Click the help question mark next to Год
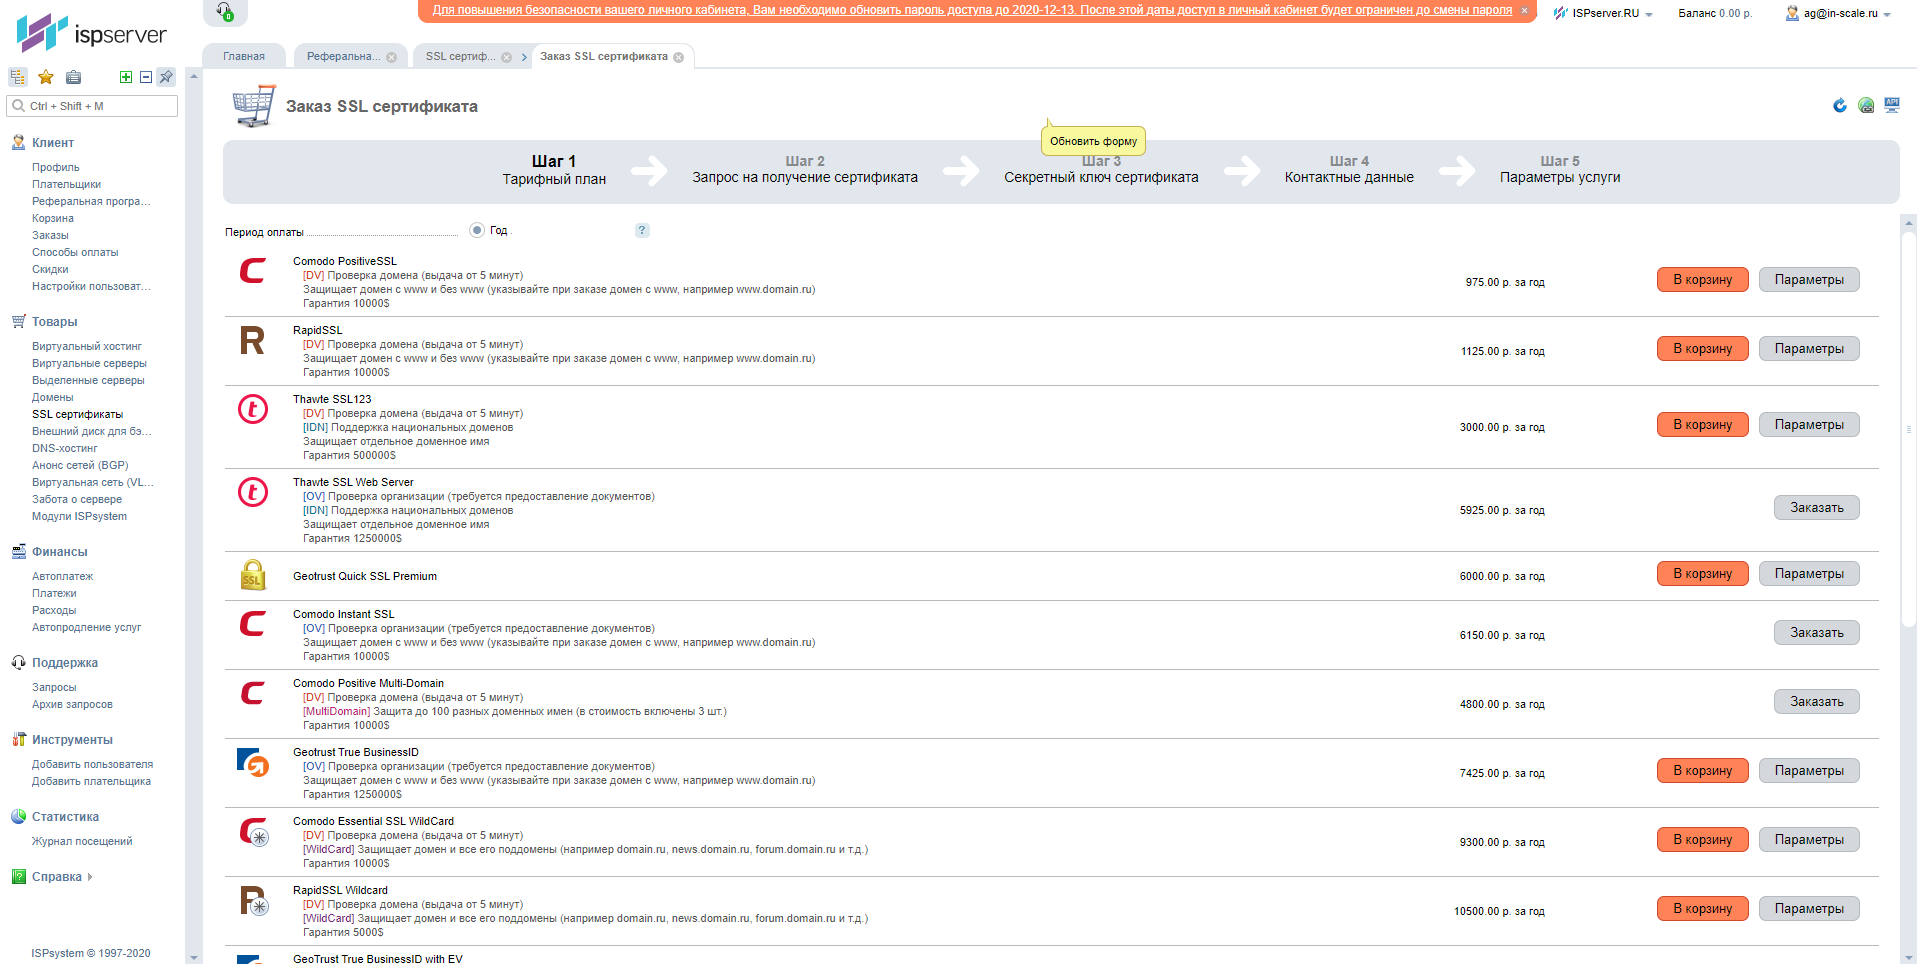1917x964 pixels. coord(642,230)
